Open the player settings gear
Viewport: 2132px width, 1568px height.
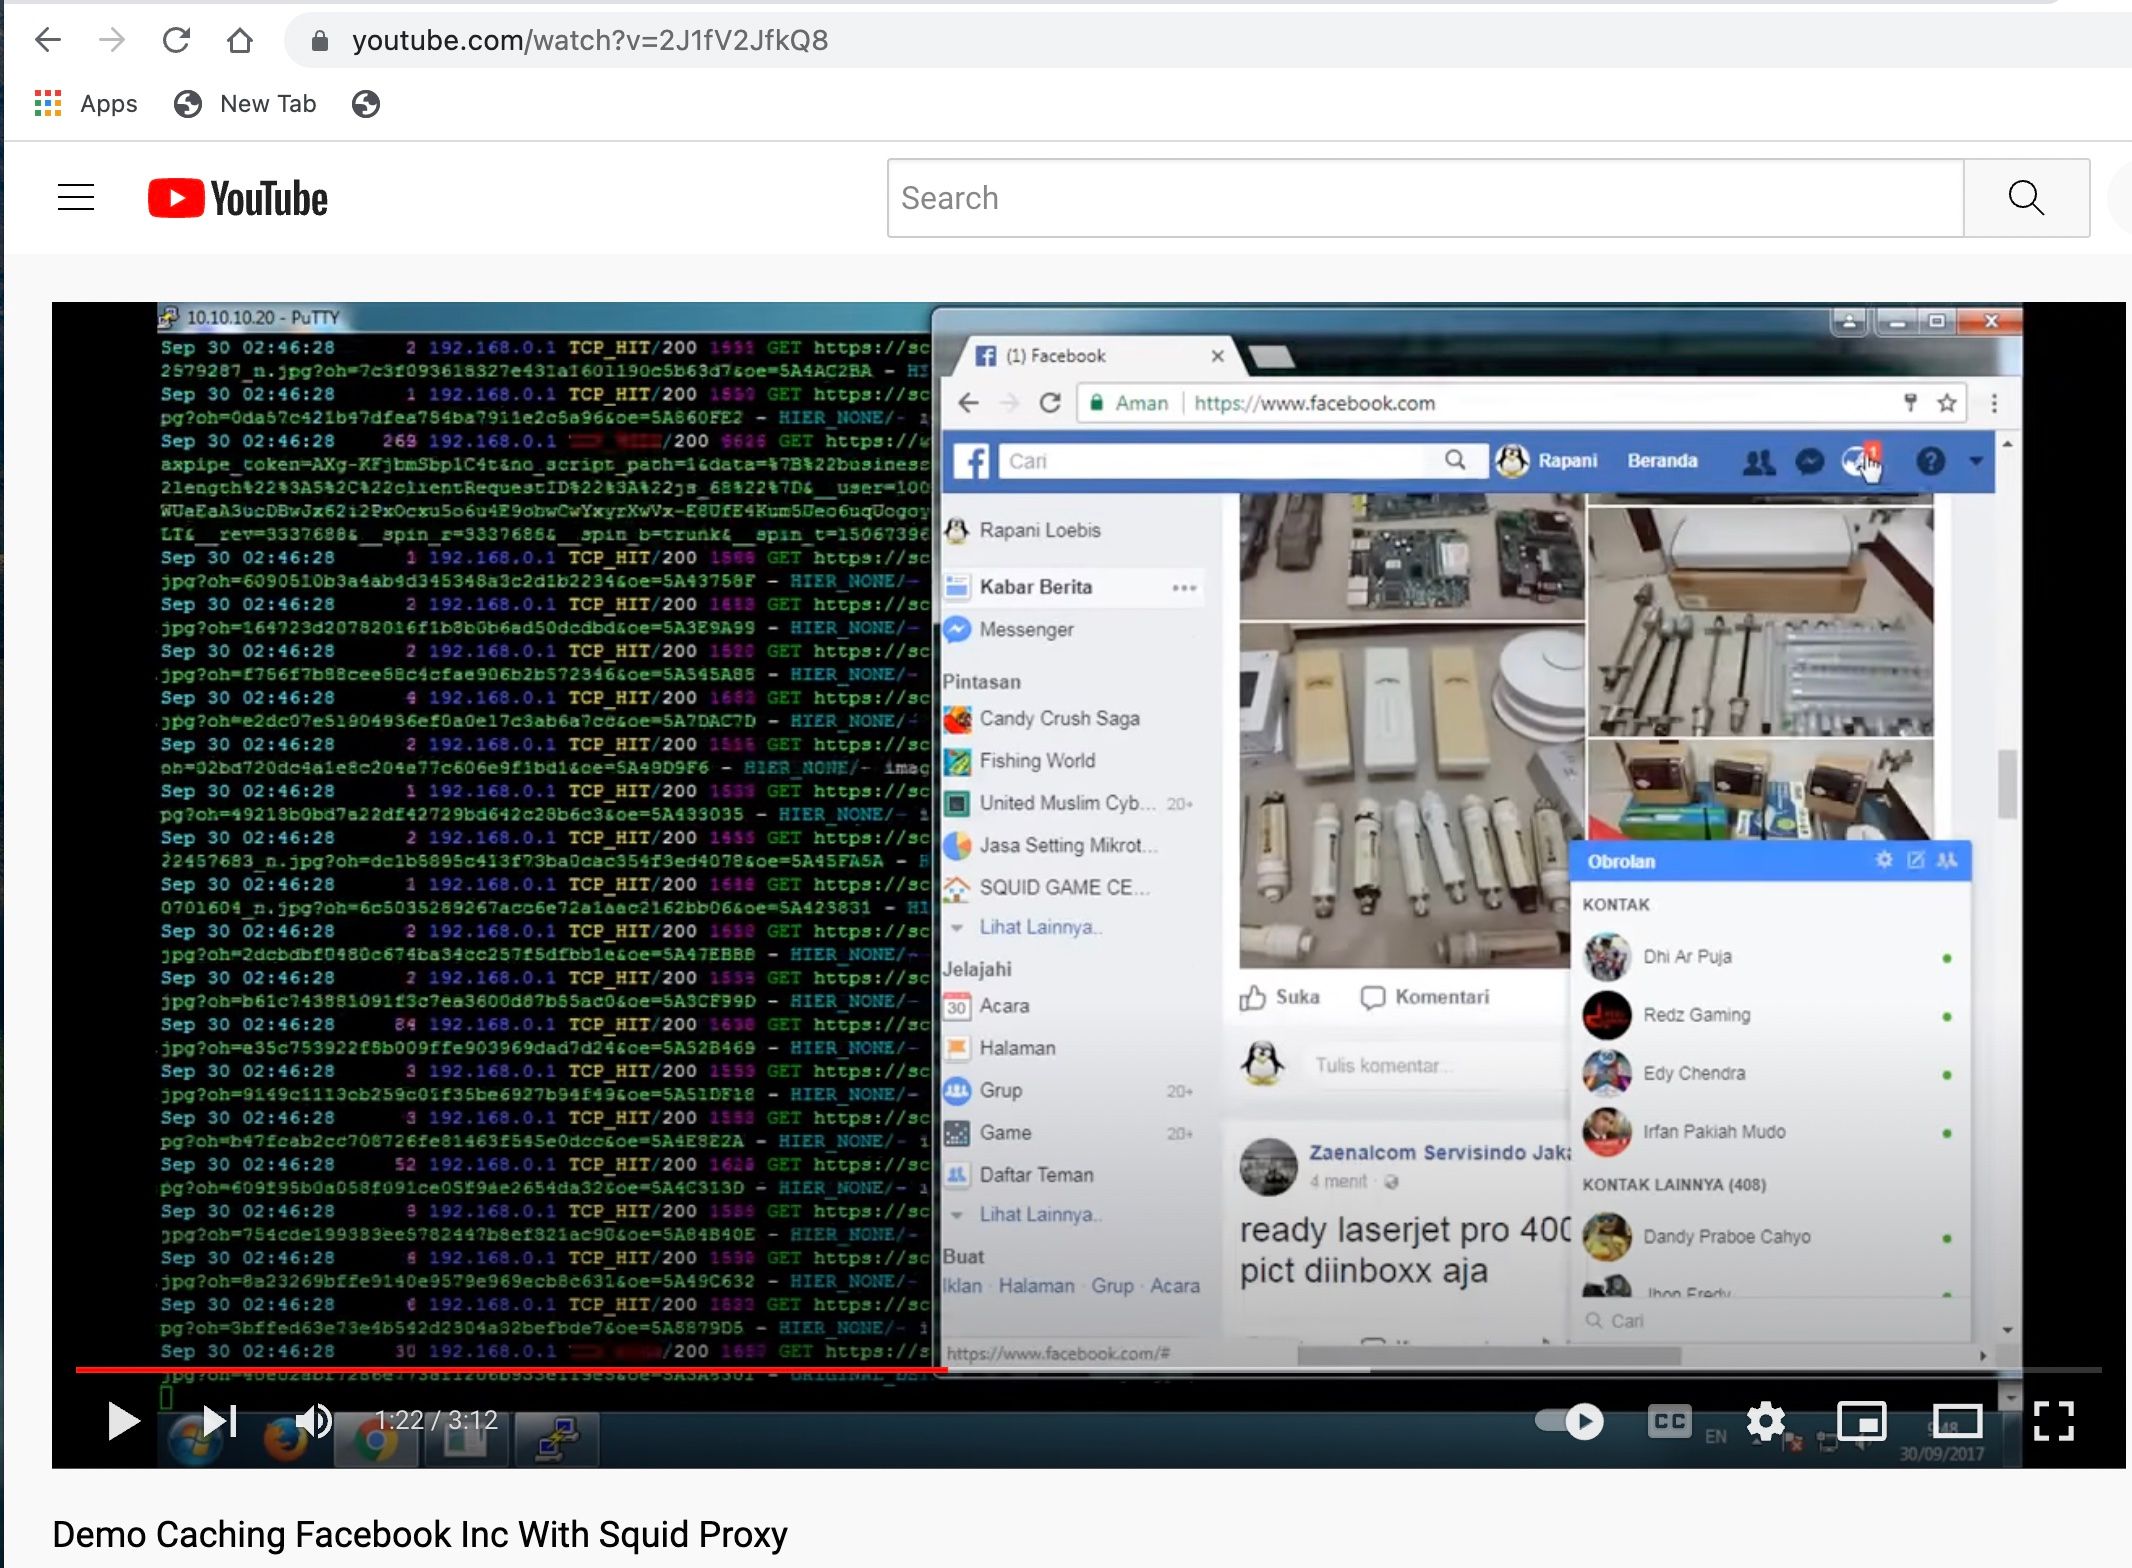(x=1765, y=1421)
